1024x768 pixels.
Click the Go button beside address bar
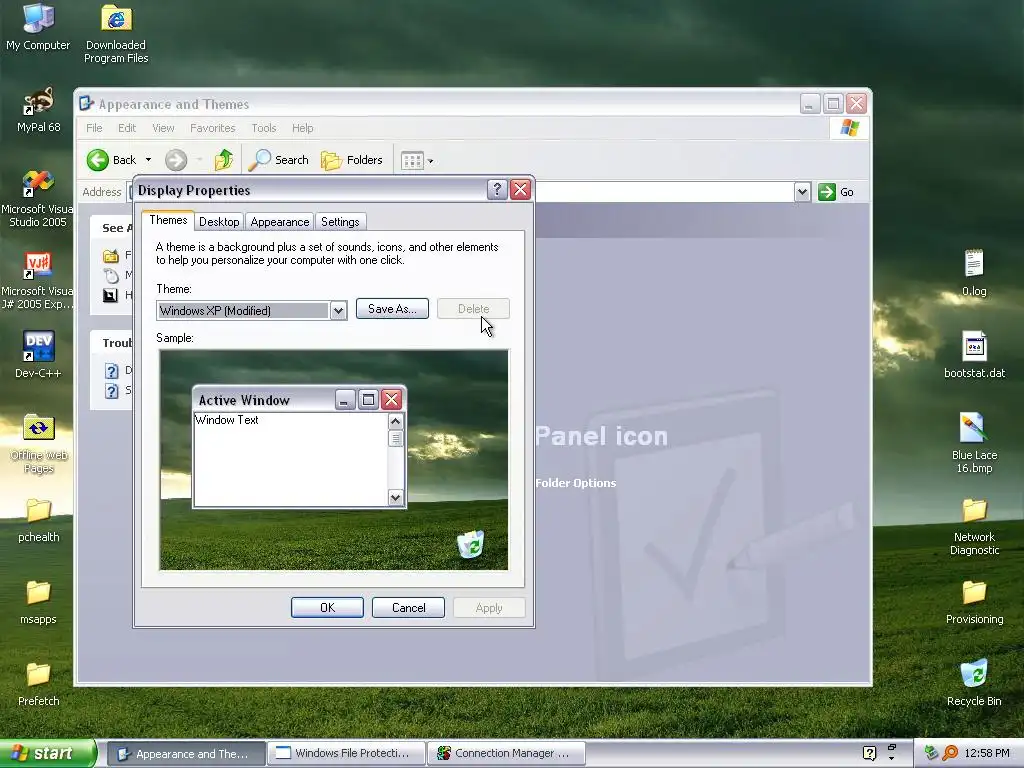coord(837,192)
